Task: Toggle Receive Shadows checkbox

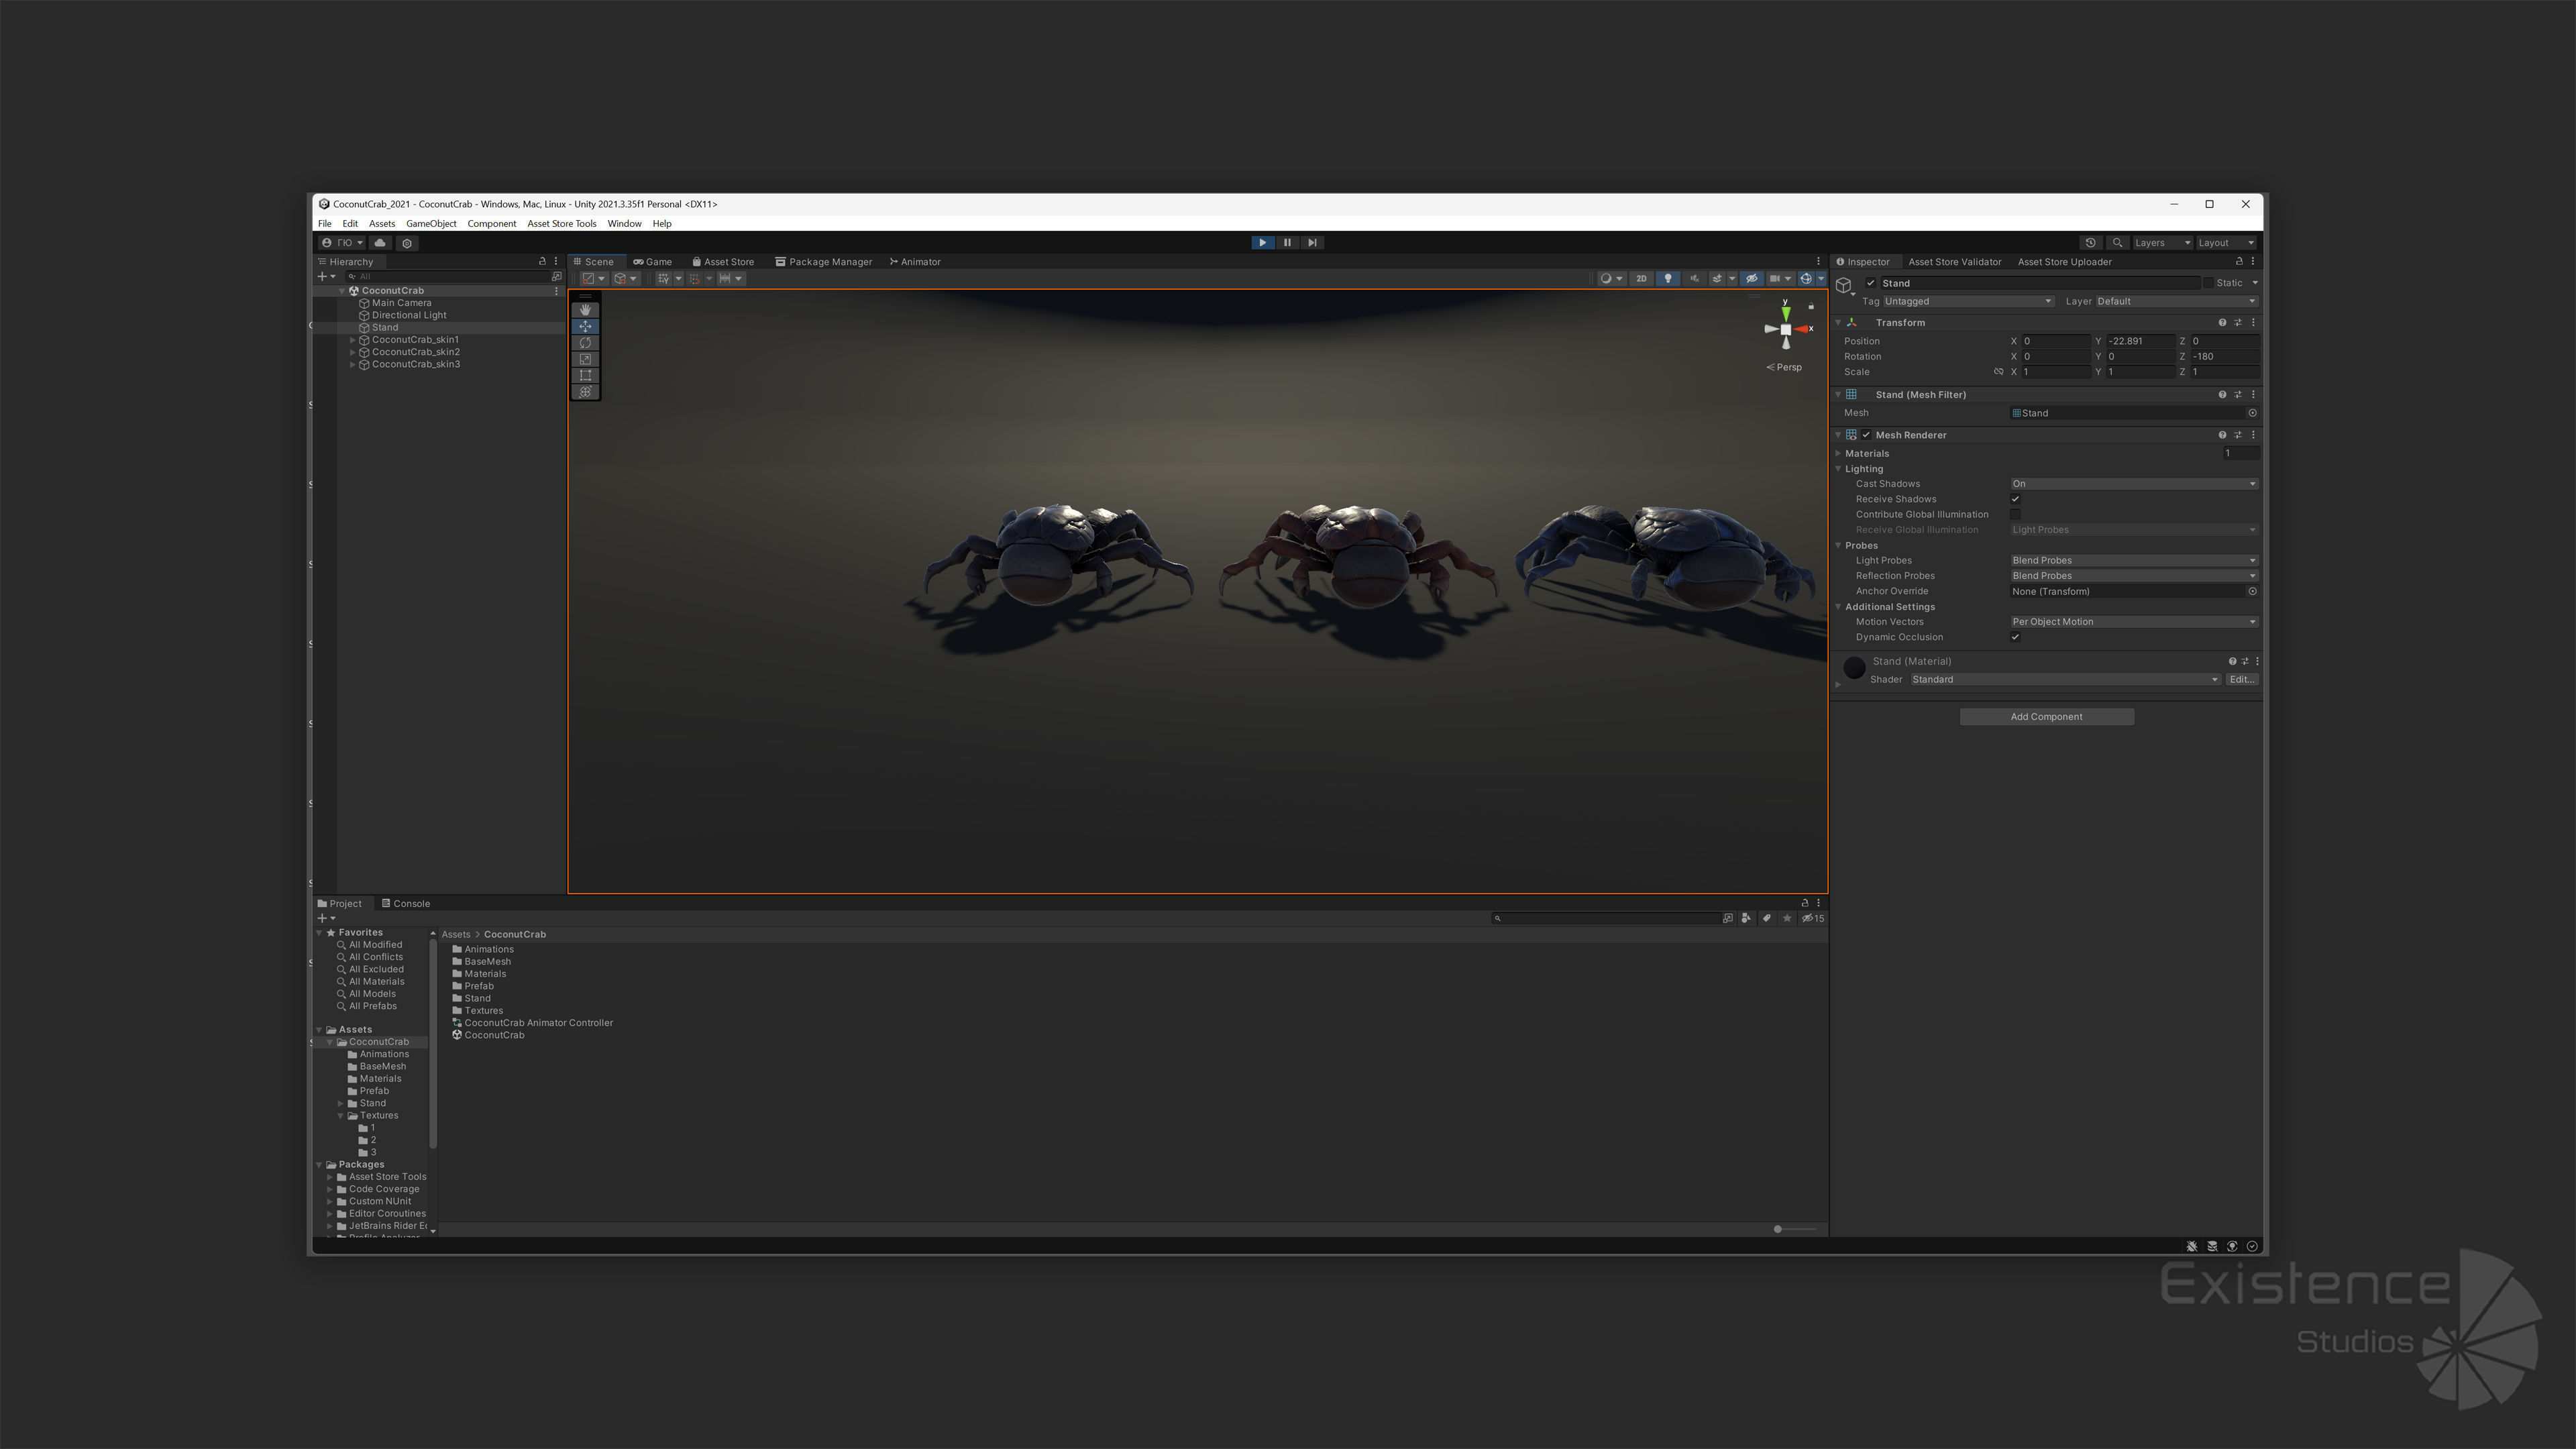Action: (x=2015, y=499)
